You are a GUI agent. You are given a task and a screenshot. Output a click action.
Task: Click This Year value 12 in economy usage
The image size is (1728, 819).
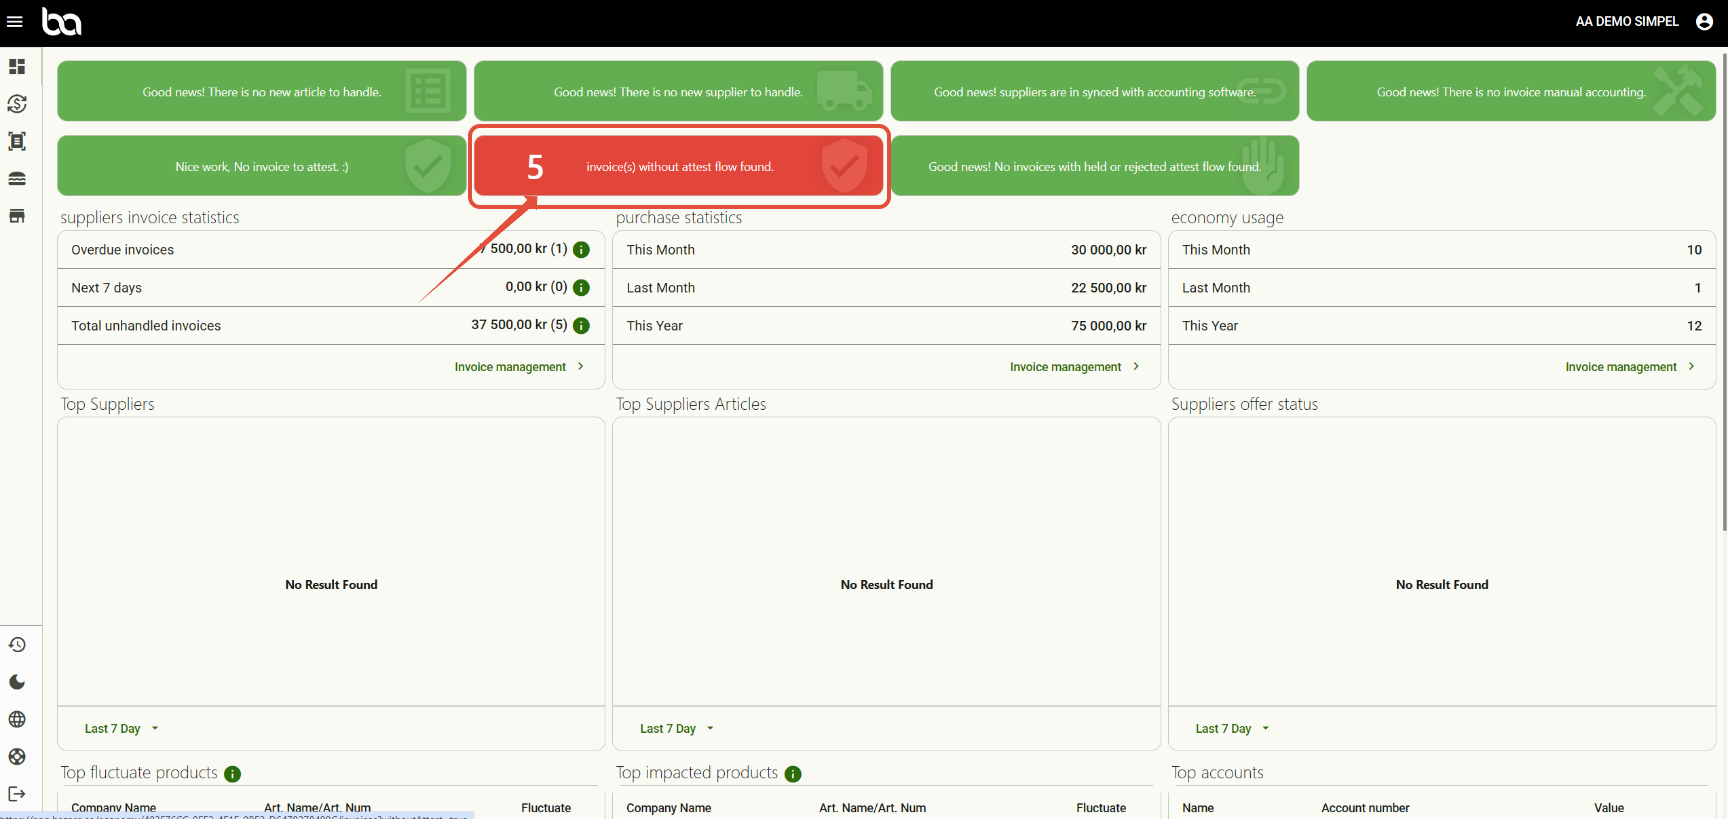(1694, 326)
